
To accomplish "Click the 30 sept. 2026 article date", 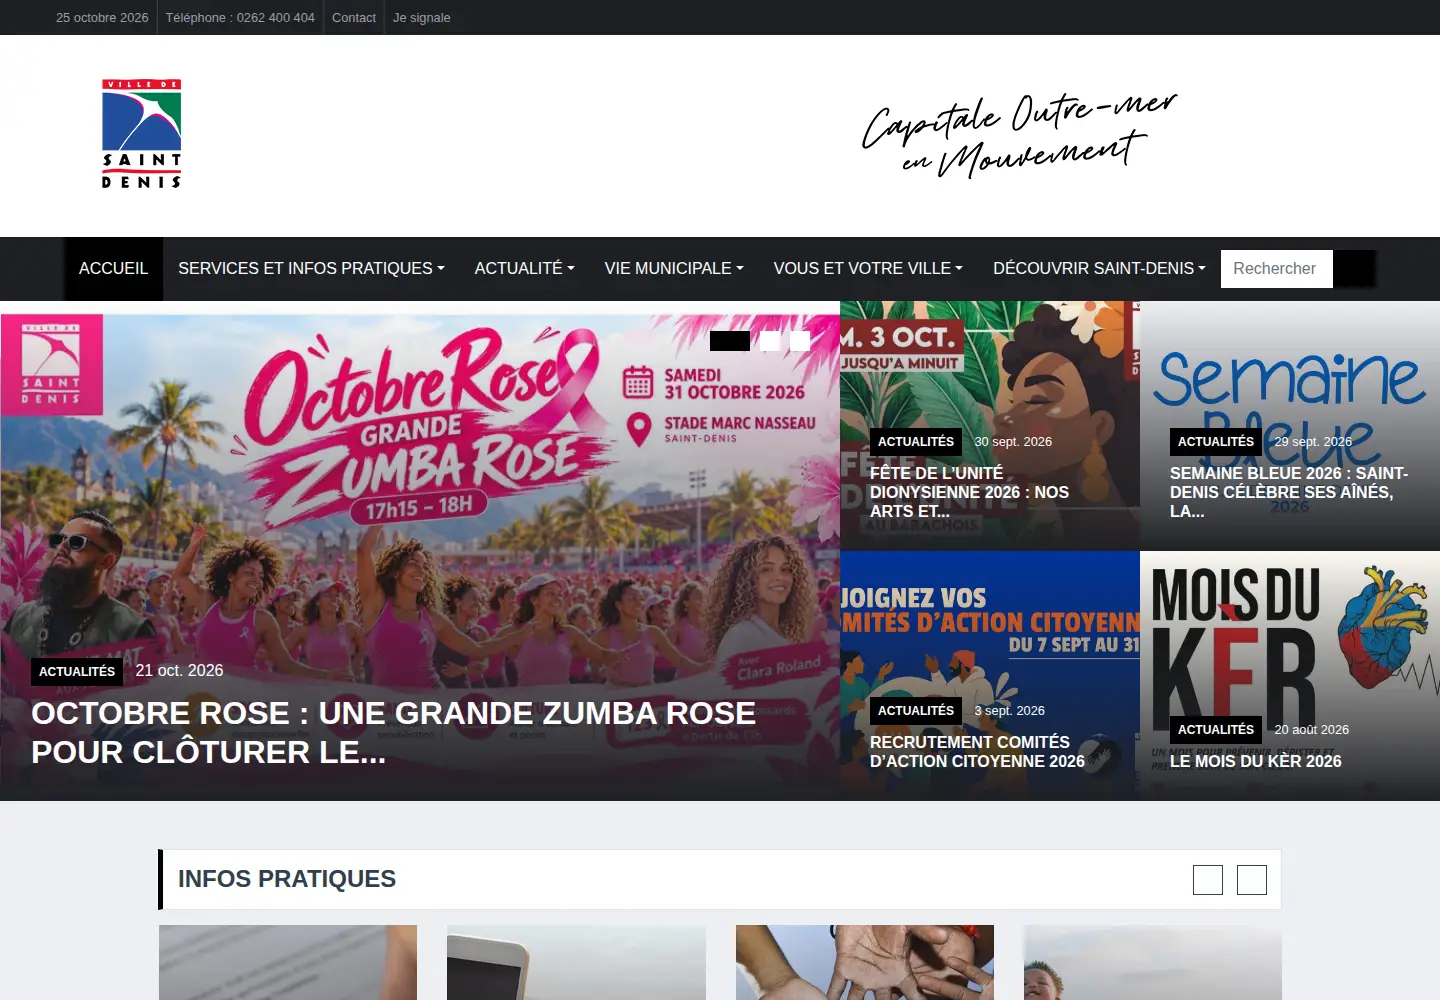I will (x=1013, y=442).
